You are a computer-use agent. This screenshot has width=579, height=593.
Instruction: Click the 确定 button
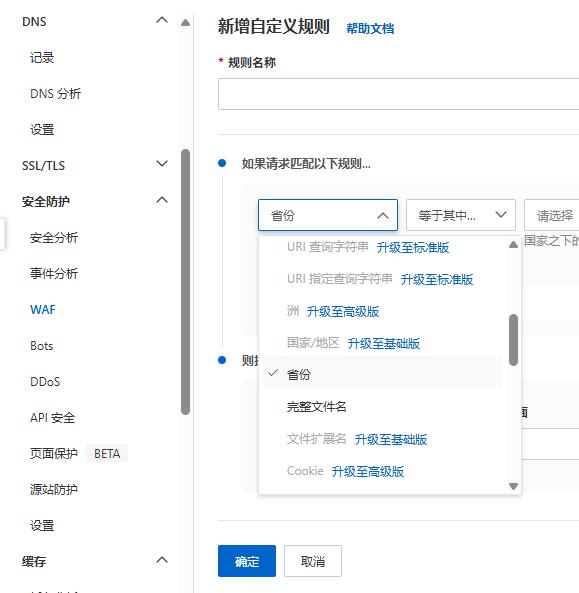tap(247, 561)
